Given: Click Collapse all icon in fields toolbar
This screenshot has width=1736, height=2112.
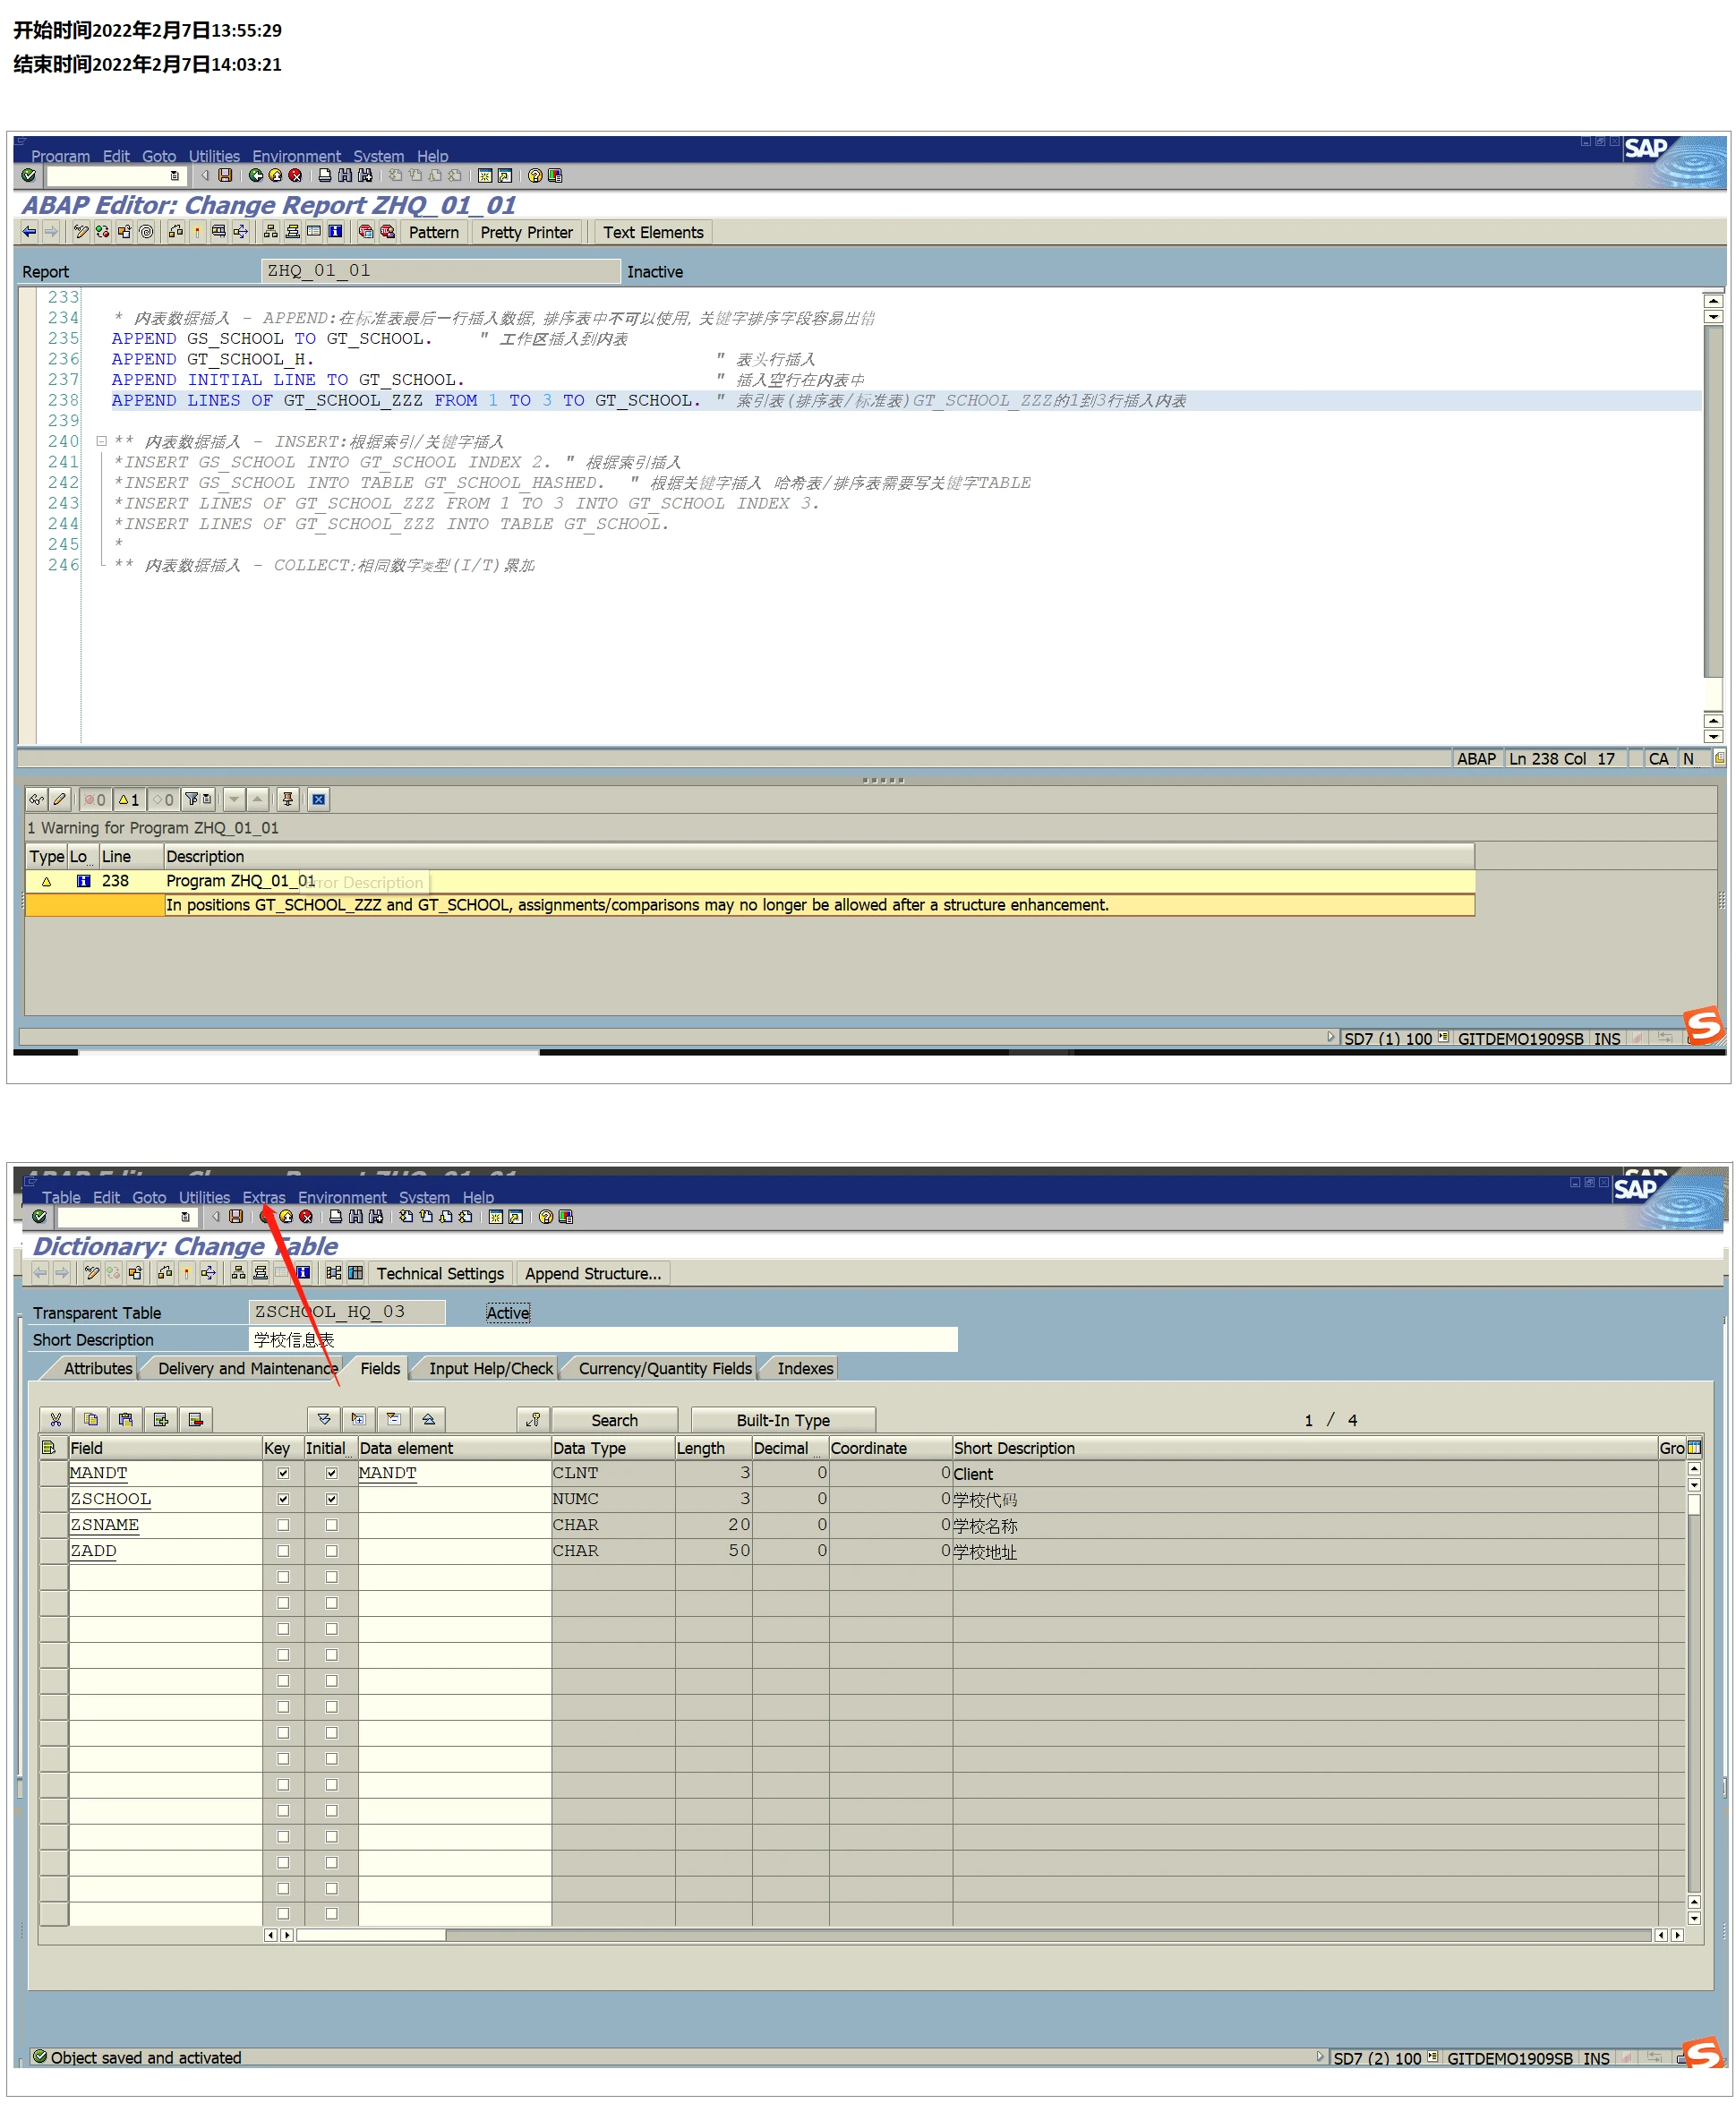Looking at the screenshot, I should click(x=428, y=1421).
